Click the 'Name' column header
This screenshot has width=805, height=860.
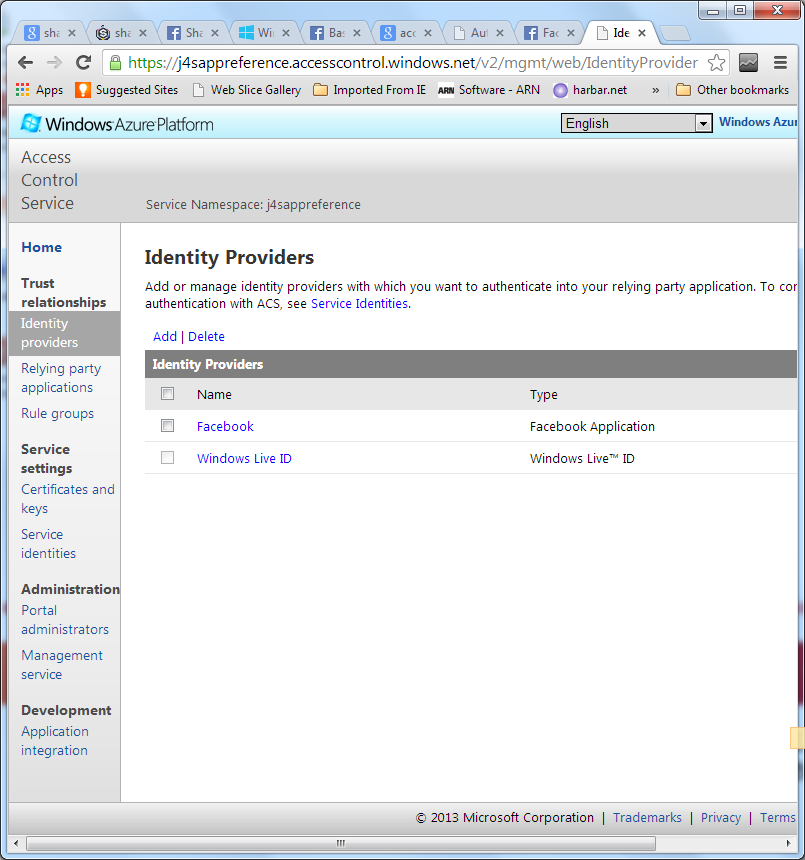(x=214, y=394)
